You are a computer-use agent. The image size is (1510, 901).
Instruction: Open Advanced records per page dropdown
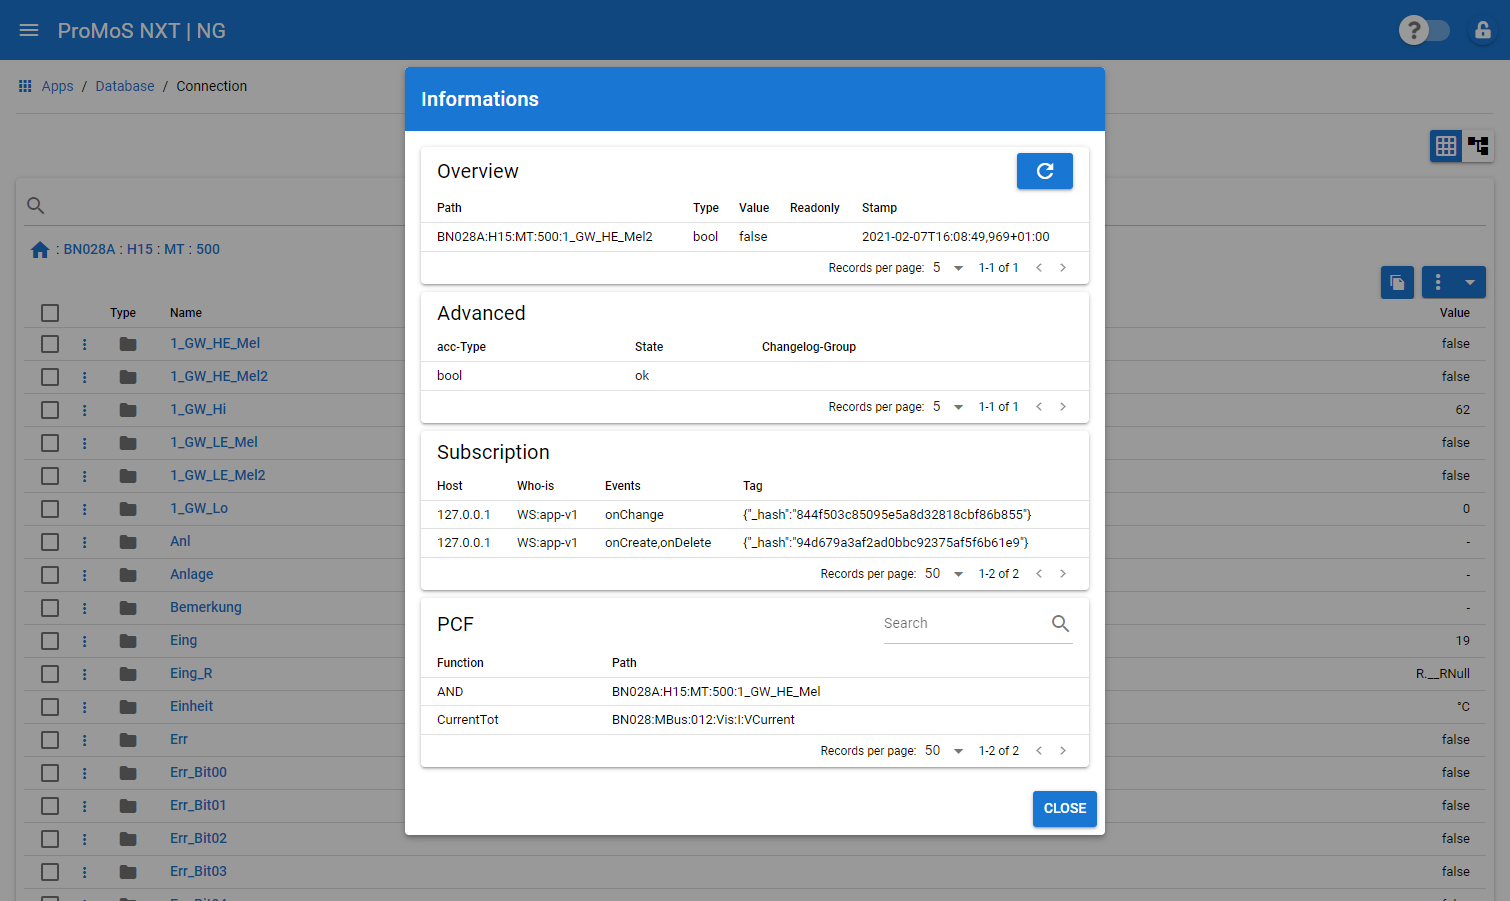coord(948,406)
